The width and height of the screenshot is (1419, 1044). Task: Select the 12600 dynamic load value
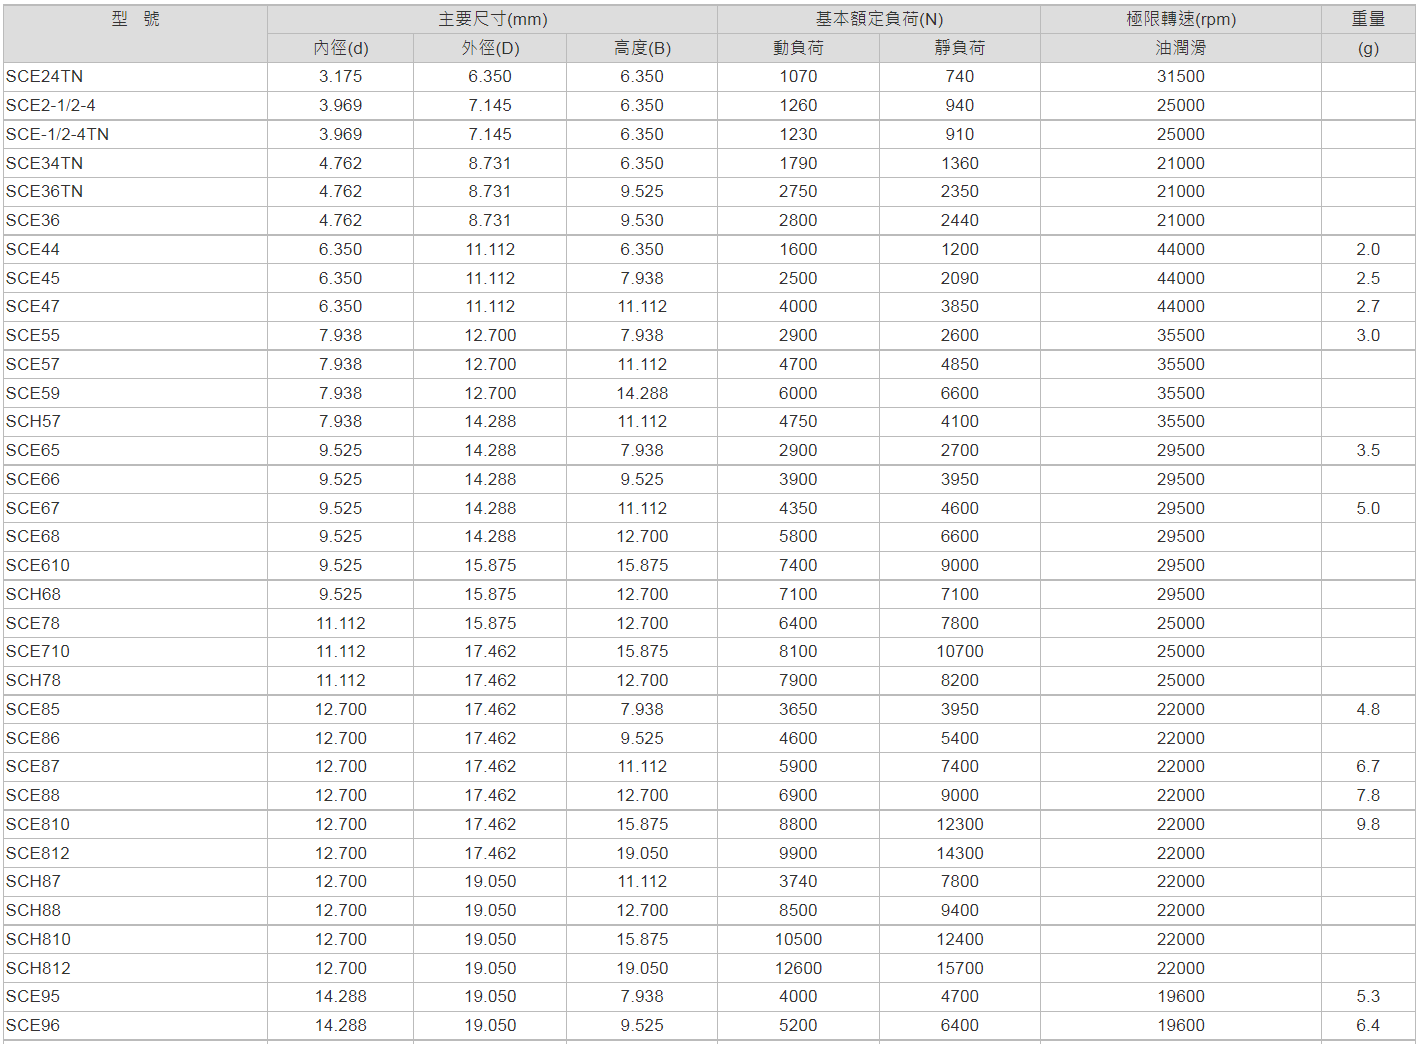798,968
